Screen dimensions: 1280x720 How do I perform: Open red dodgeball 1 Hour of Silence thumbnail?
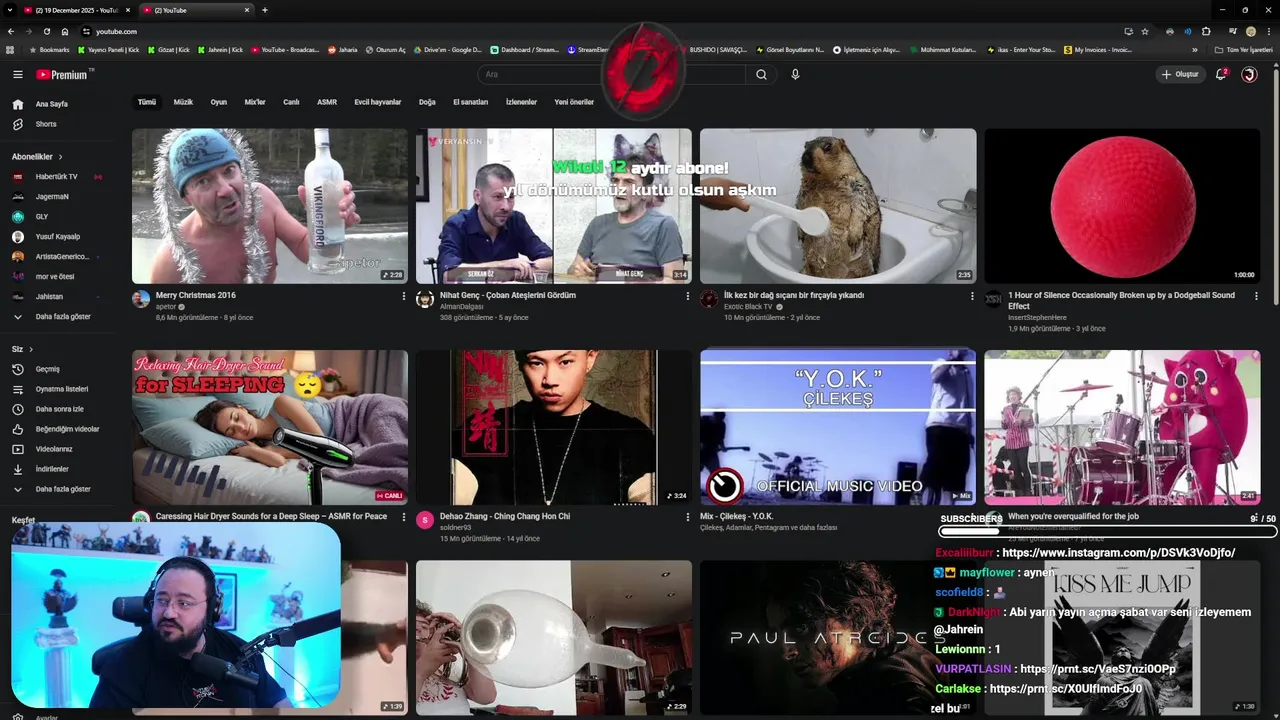click(1122, 206)
